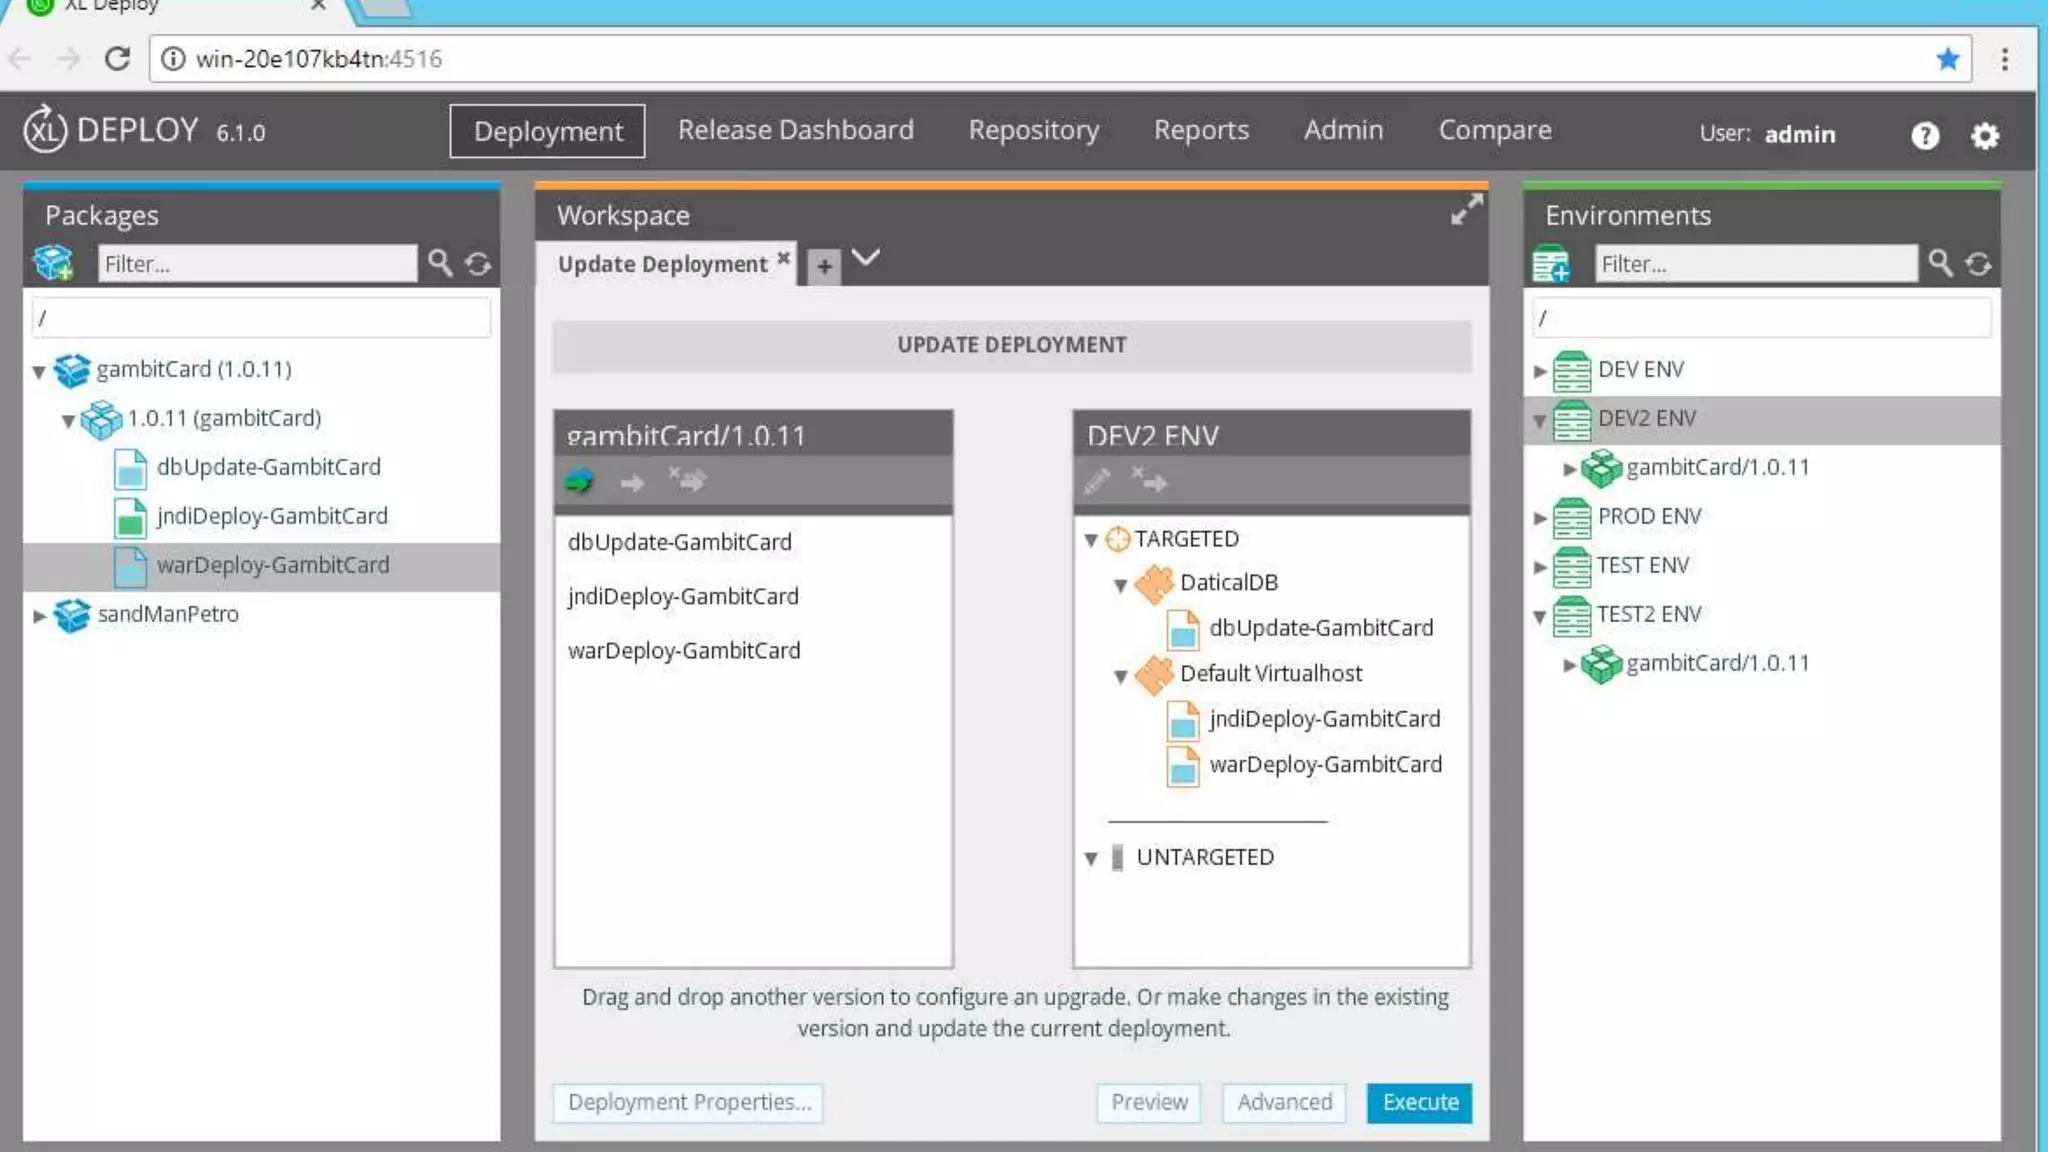This screenshot has width=2048, height=1152.
Task: Maximize the Workspace panel
Action: coord(1466,210)
